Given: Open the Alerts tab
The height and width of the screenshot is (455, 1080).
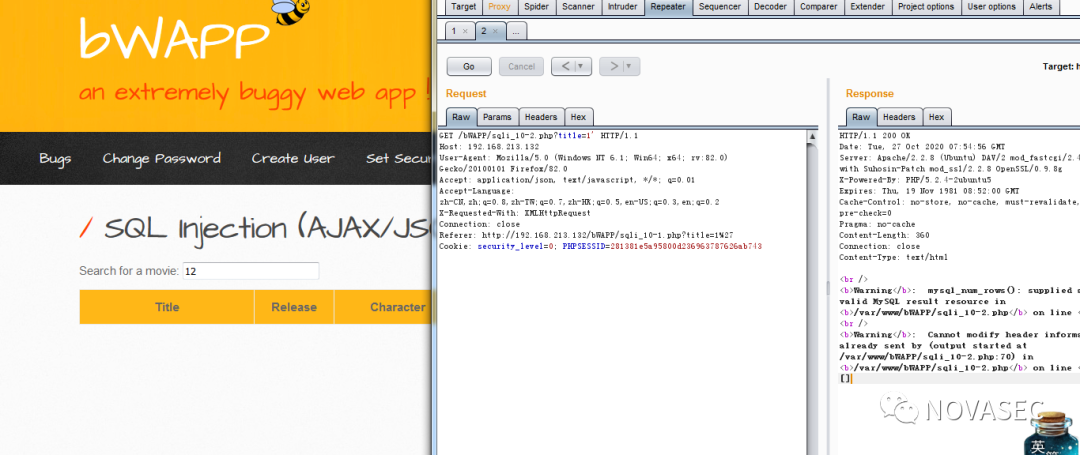Looking at the screenshot, I should (1041, 7).
